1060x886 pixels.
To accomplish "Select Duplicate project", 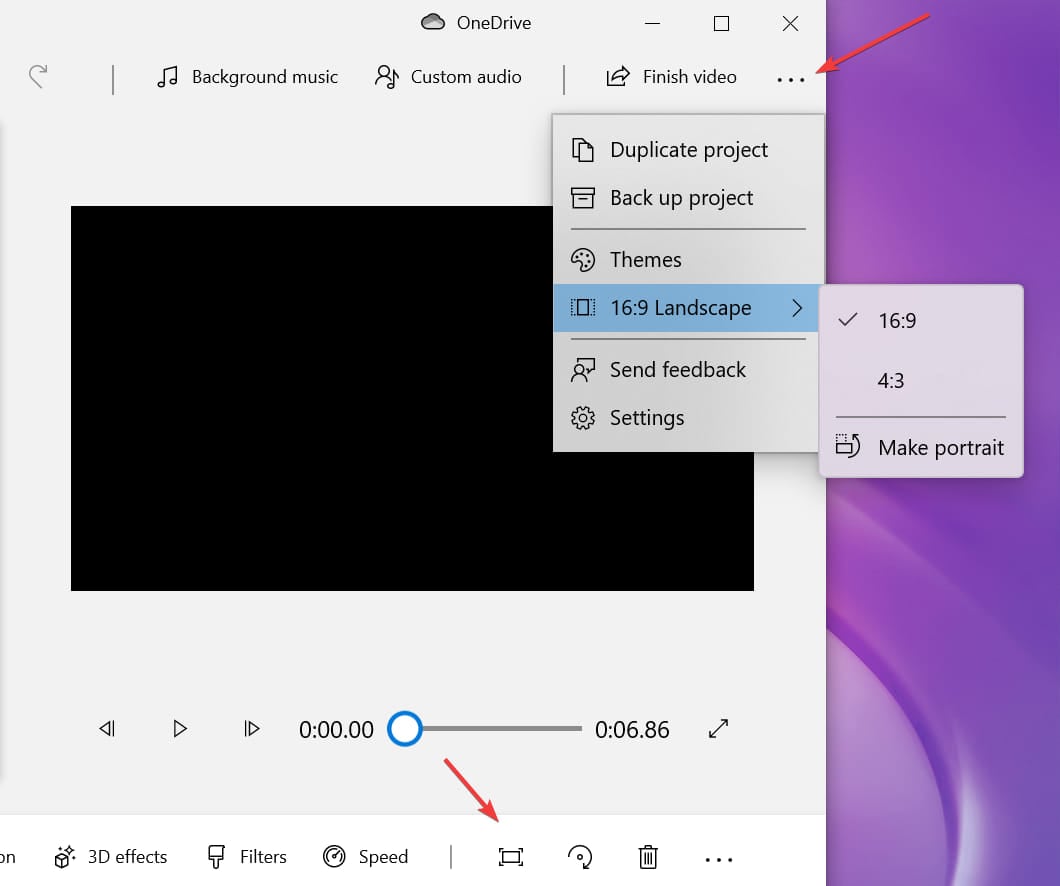I will pyautogui.click(x=688, y=149).
